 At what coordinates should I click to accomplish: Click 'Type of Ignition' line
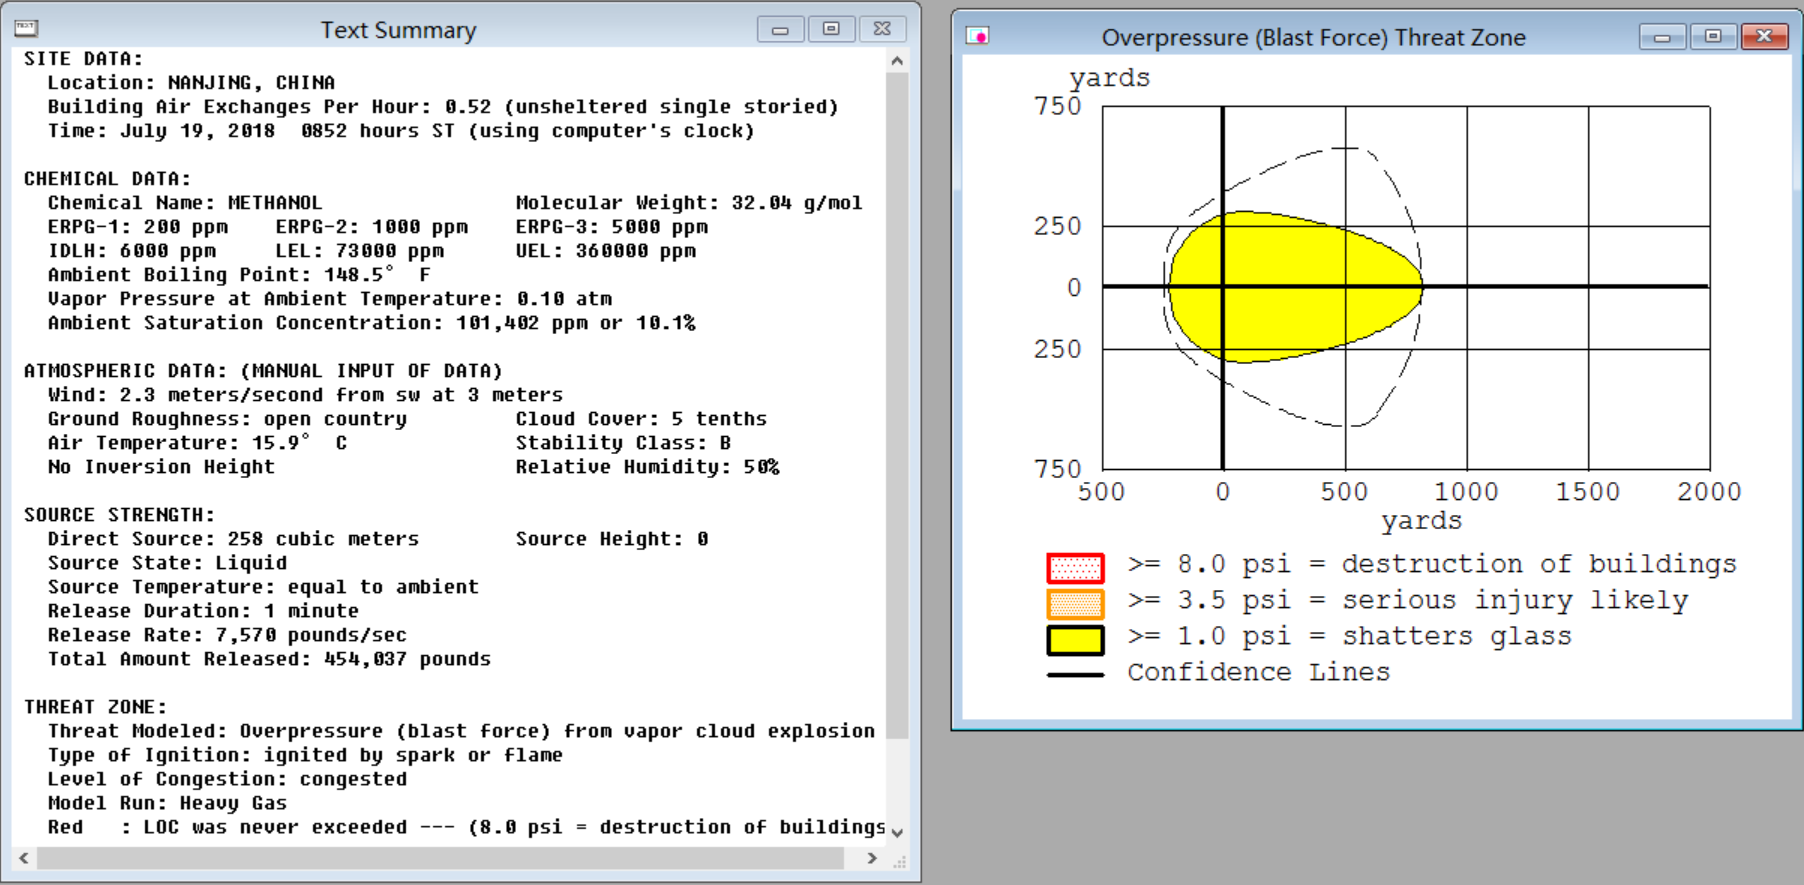click(305, 755)
